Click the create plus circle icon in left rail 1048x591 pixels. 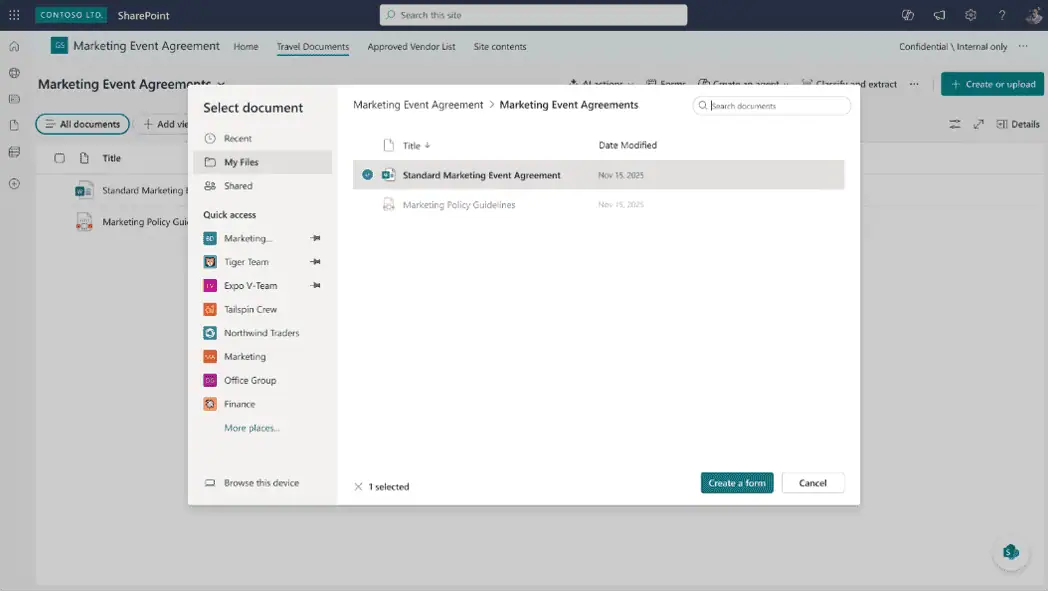click(14, 183)
